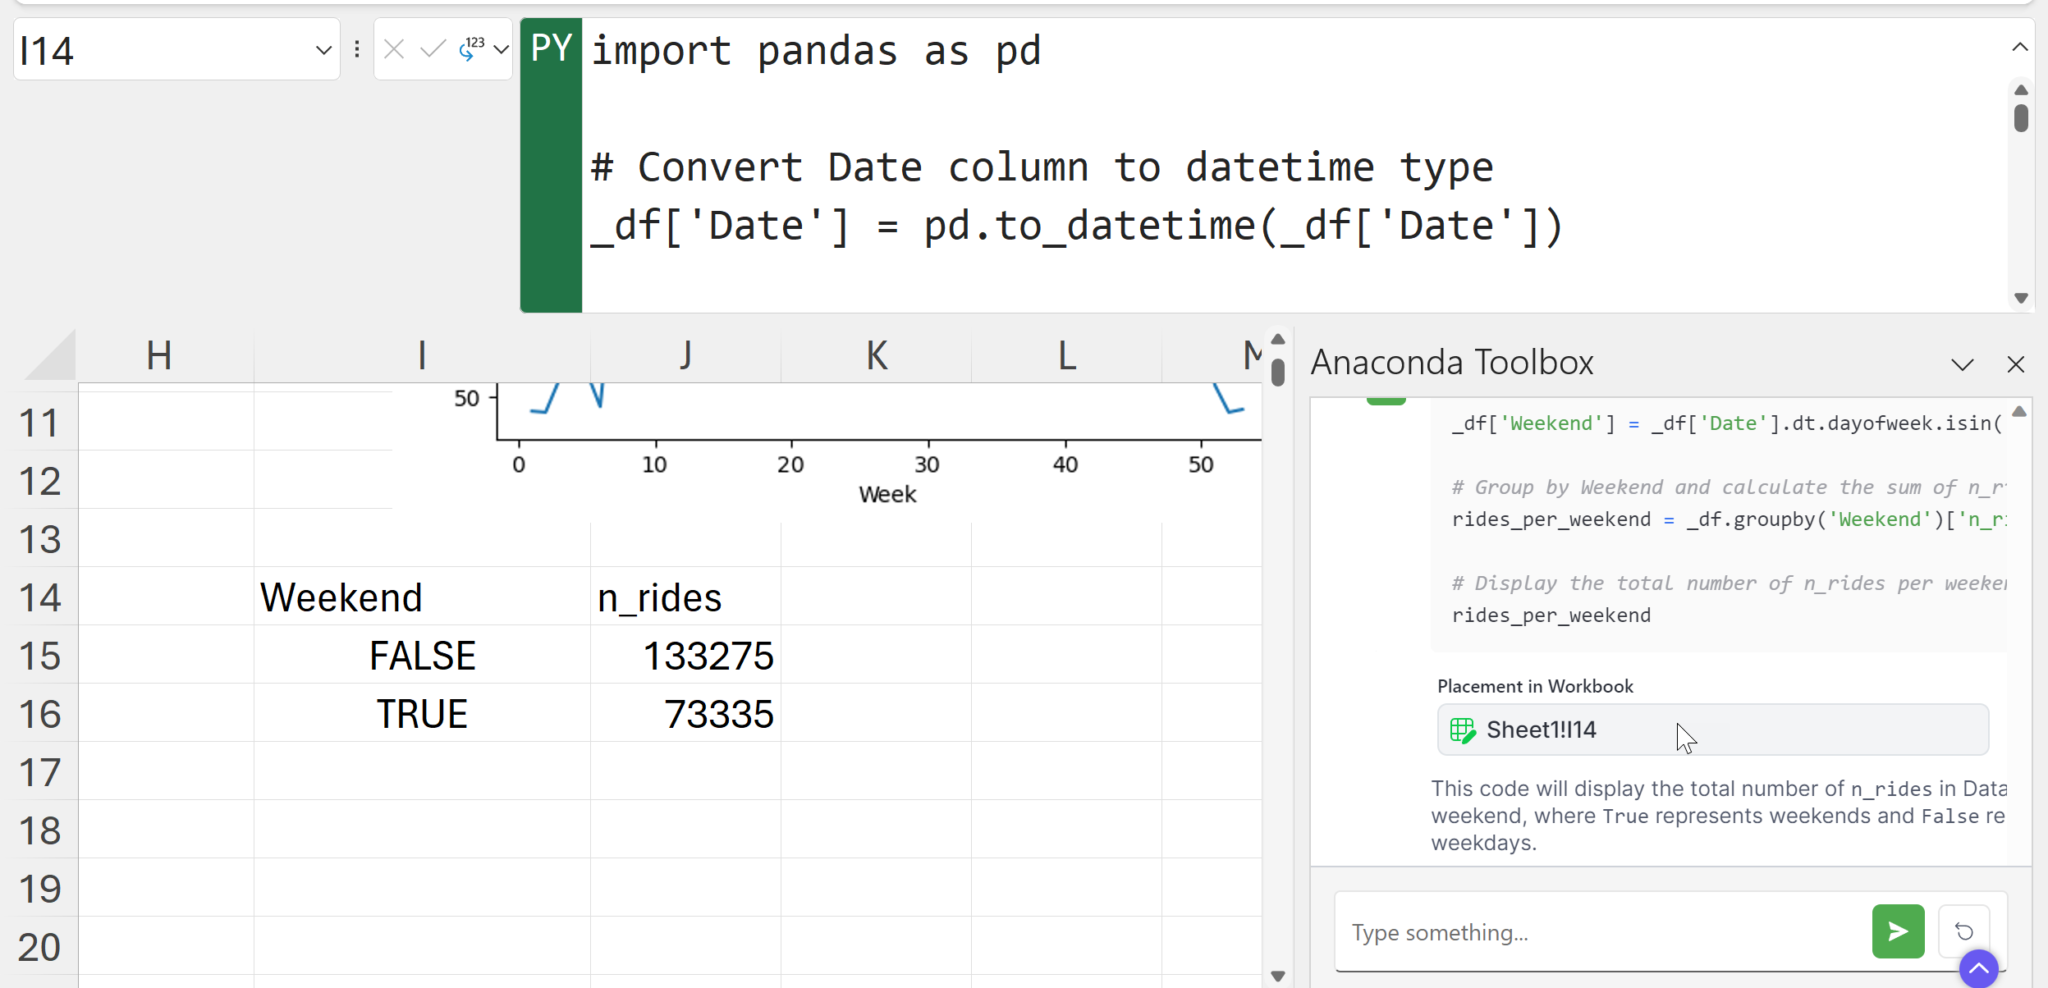The height and width of the screenshot is (988, 2048).
Task: Click the formula bar scroll-down arrow
Action: click(x=2020, y=298)
